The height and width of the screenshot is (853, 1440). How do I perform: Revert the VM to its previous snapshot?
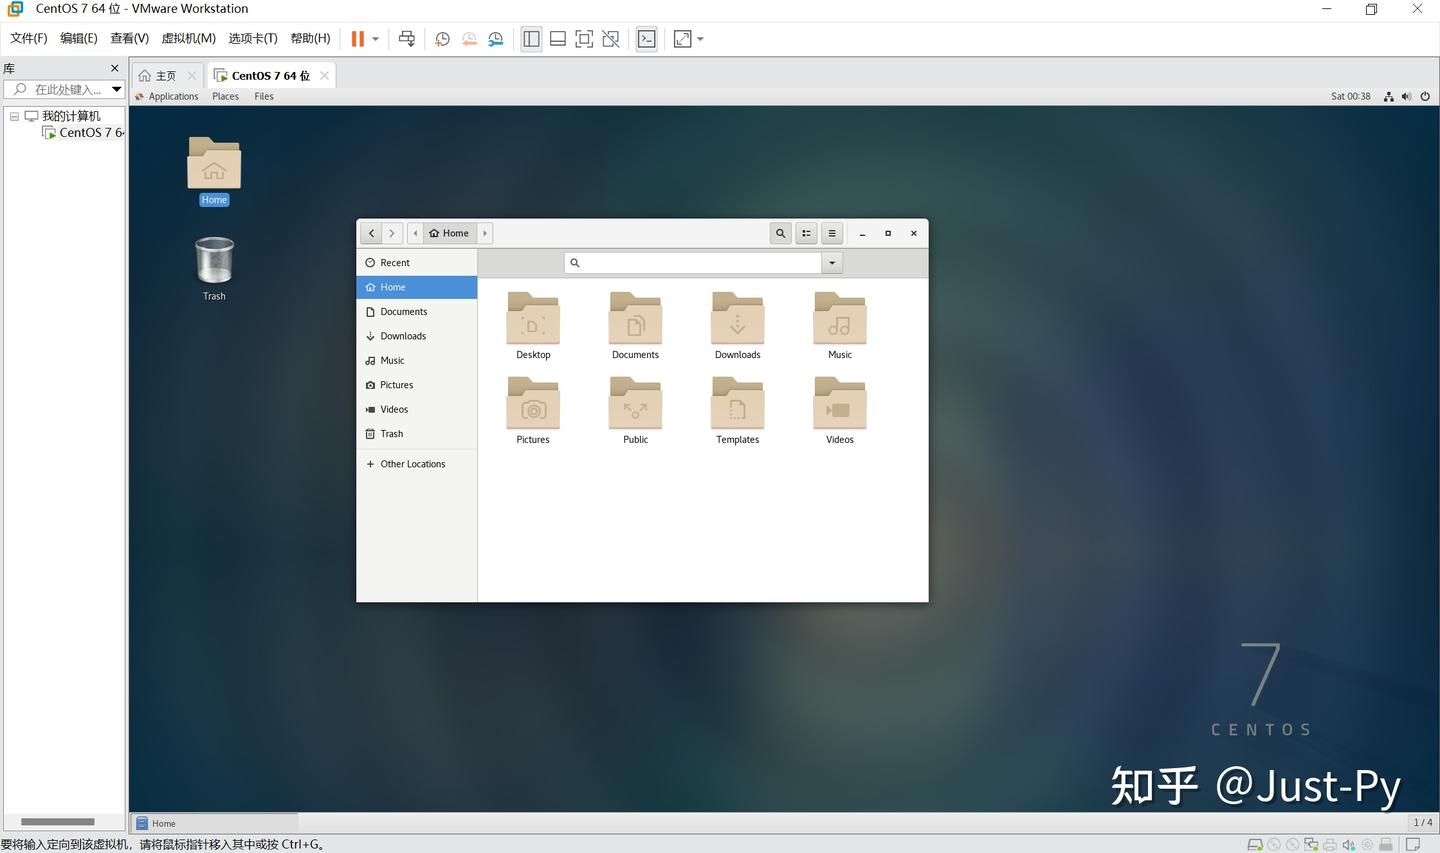(x=469, y=39)
